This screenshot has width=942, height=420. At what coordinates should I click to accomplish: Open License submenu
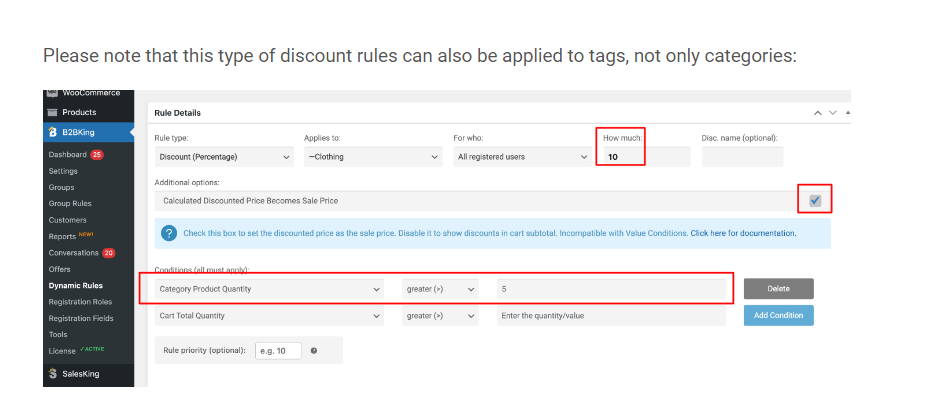click(x=62, y=351)
